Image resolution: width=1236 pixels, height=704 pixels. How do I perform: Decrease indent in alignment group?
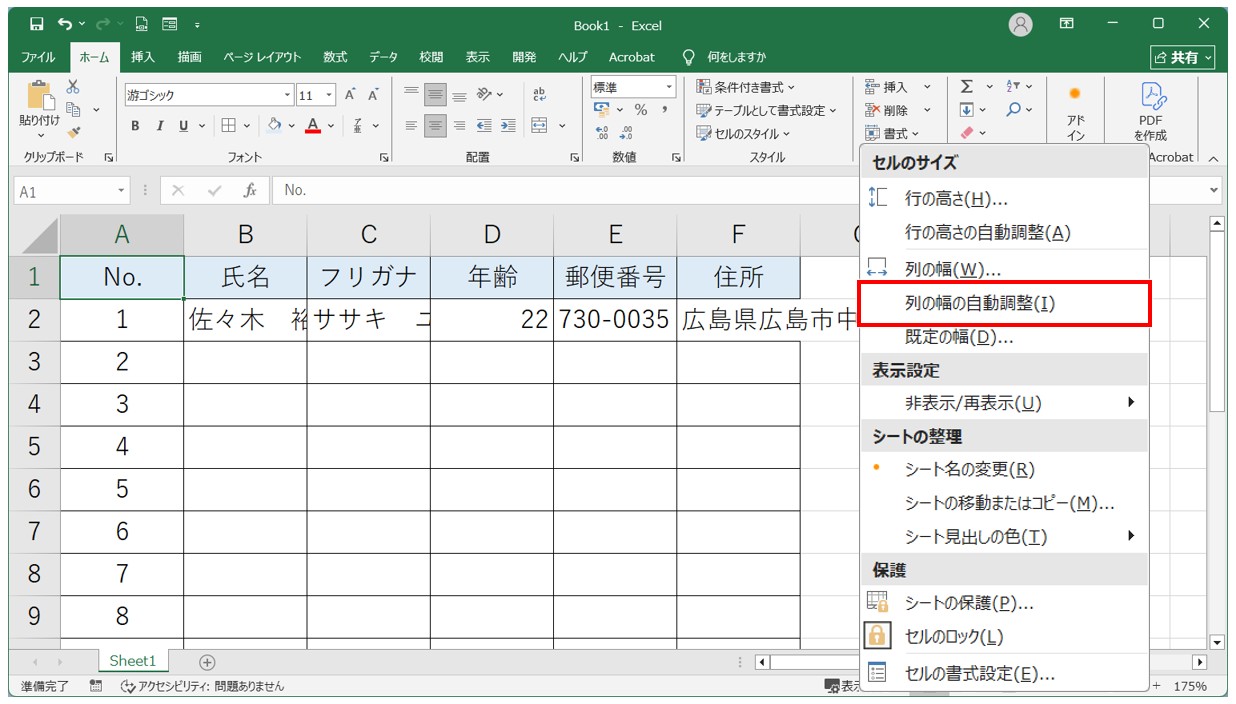[x=485, y=126]
